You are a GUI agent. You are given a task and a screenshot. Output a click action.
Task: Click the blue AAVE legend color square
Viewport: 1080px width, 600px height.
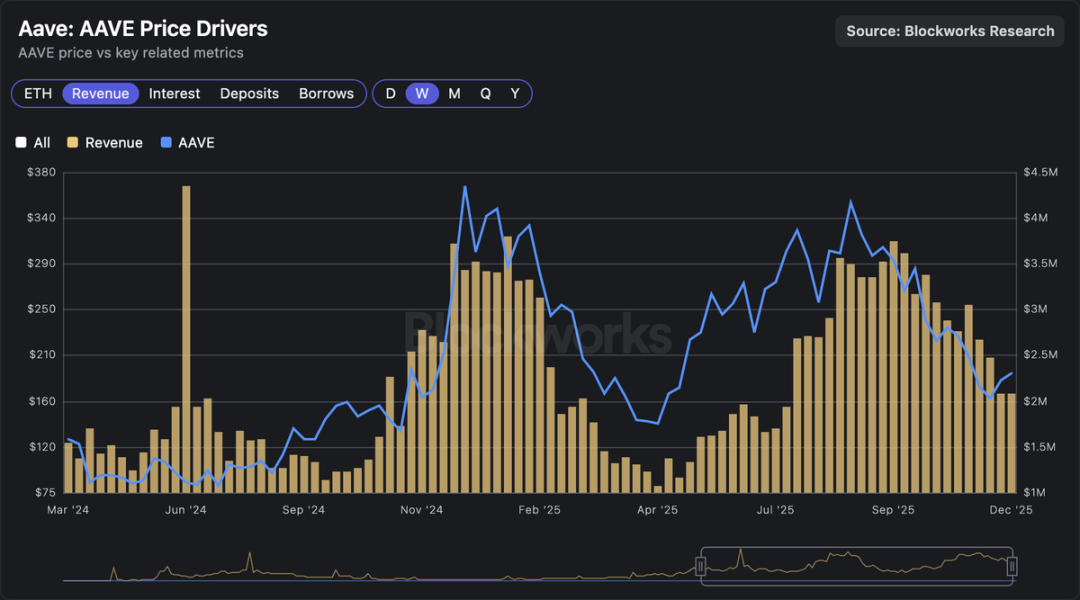(x=166, y=143)
